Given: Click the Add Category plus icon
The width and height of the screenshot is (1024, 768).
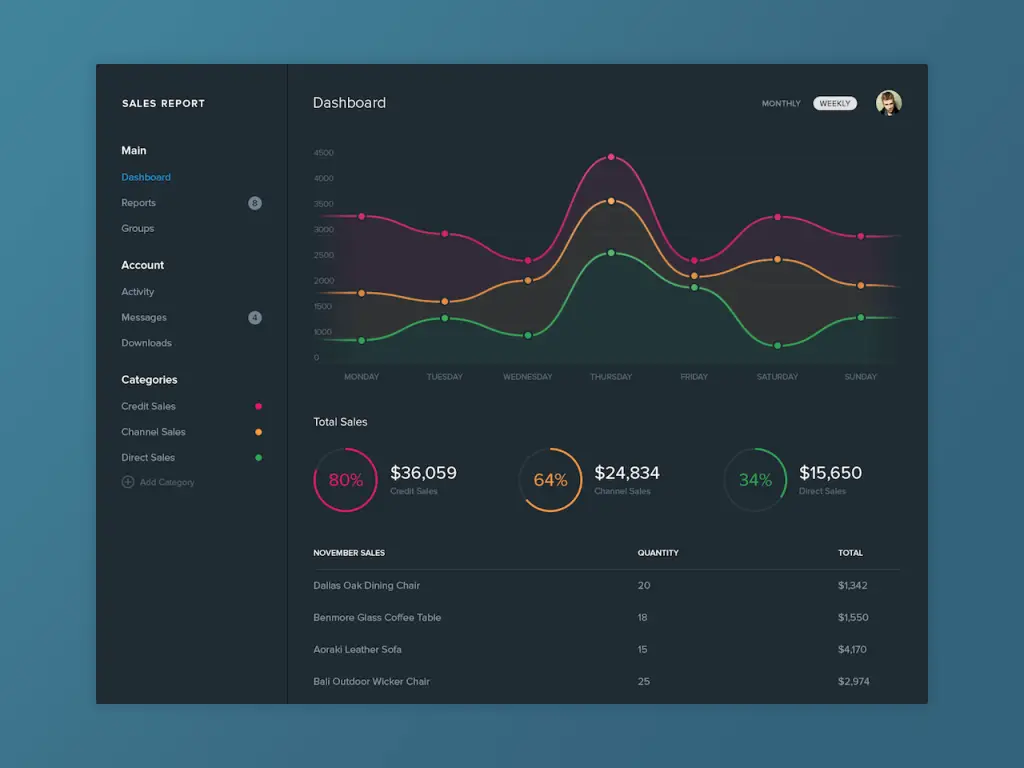Looking at the screenshot, I should pos(127,481).
